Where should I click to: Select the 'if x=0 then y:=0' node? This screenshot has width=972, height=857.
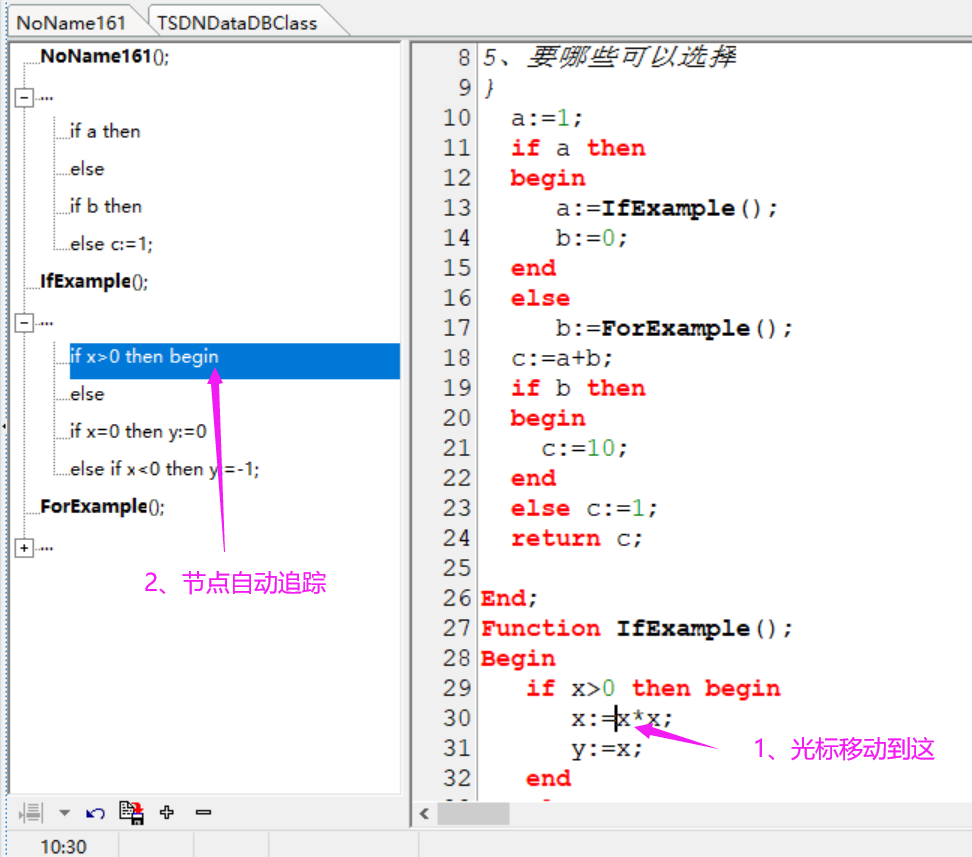tap(138, 432)
